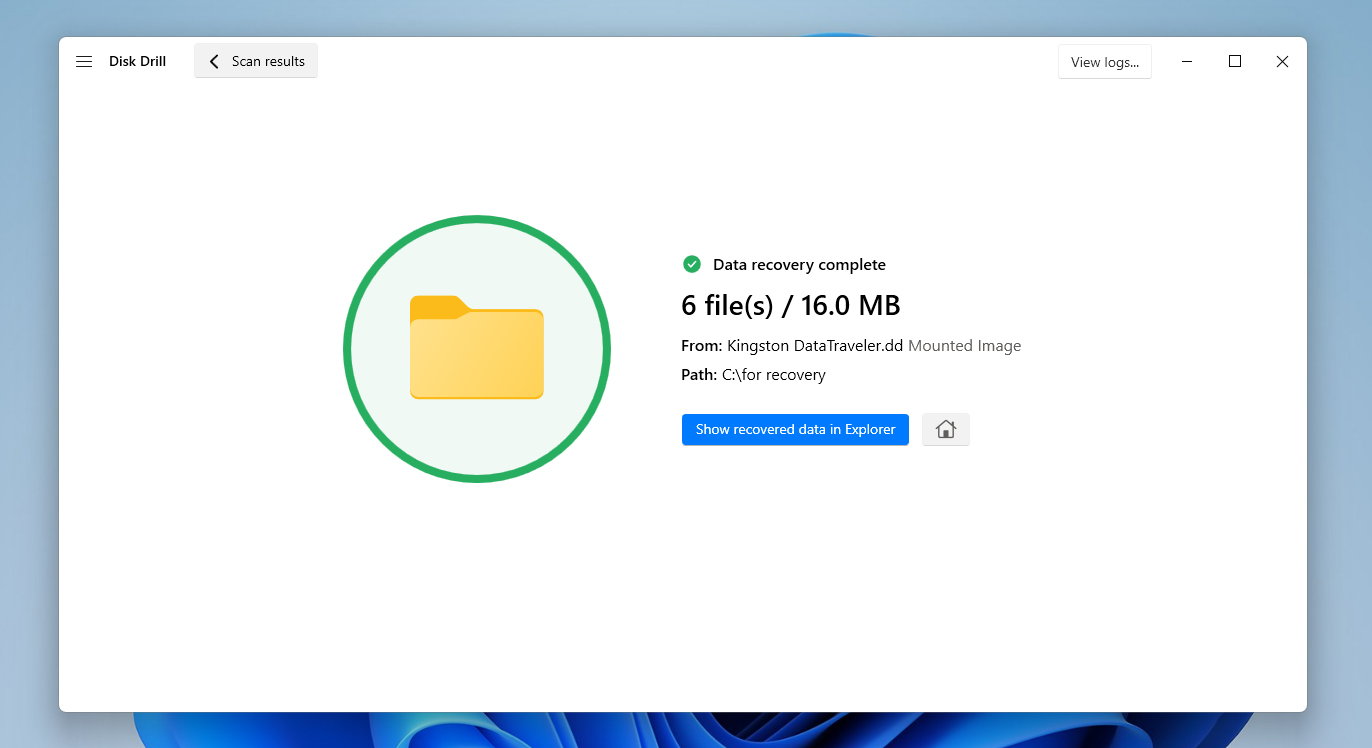Click the Mounted Image label
This screenshot has height=748, width=1372.
tap(964, 345)
